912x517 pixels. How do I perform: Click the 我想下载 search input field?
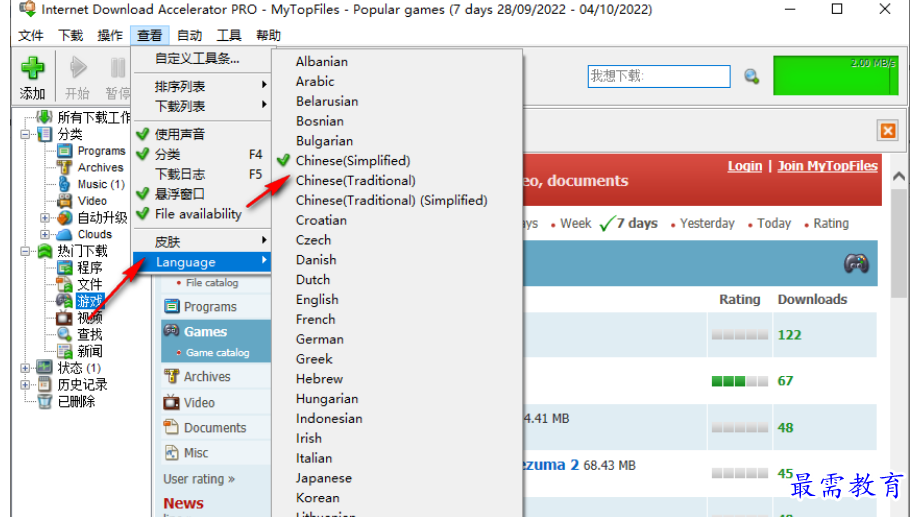point(659,76)
